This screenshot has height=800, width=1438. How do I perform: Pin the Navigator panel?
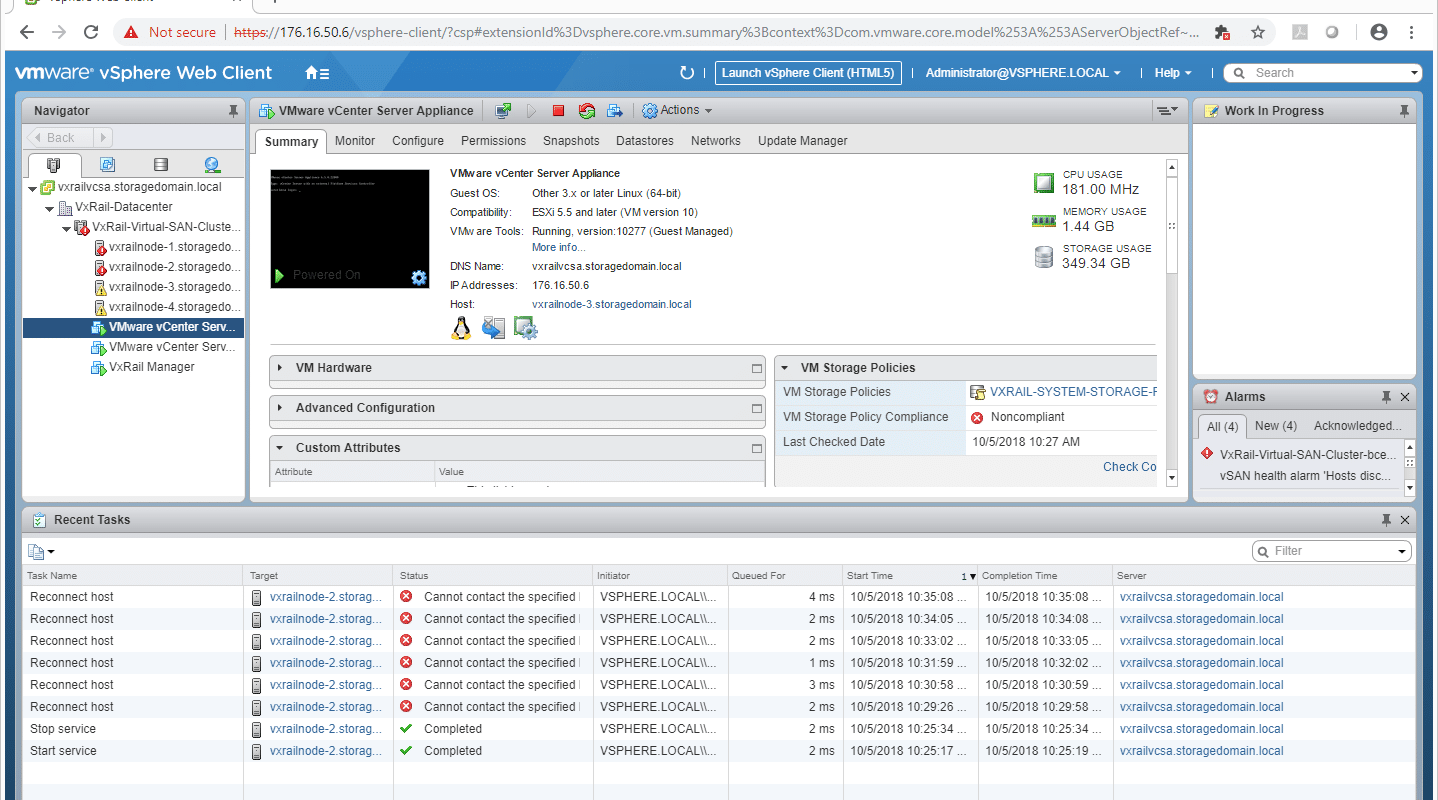pyautogui.click(x=233, y=111)
